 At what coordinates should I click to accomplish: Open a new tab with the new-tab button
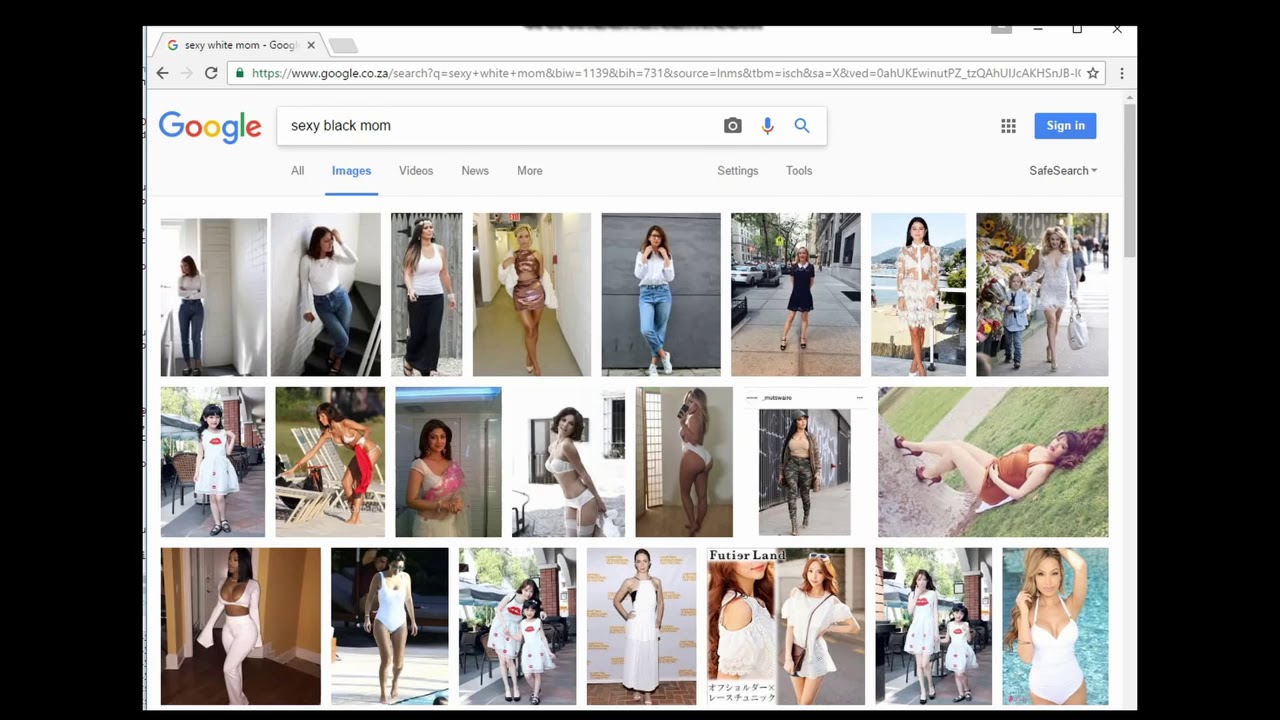(342, 45)
